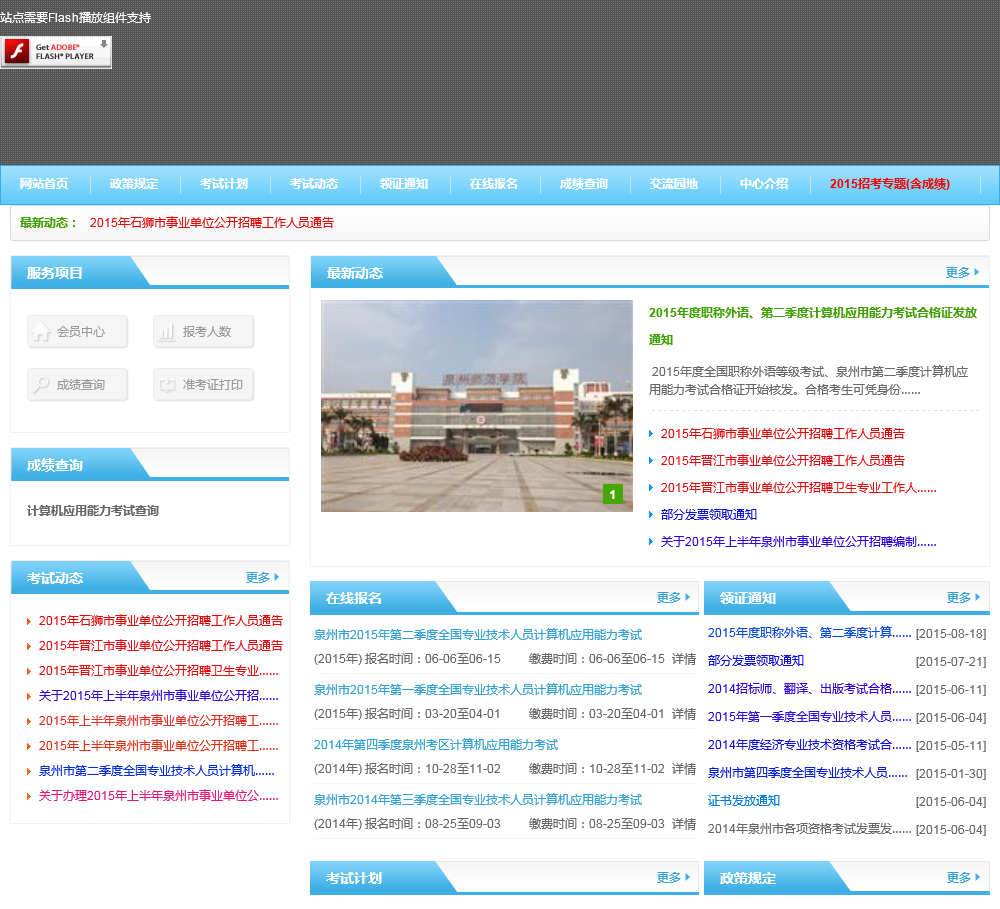Click 详情 for 10-28至11-02 registration
The height and width of the screenshot is (909, 1000).
tap(684, 769)
